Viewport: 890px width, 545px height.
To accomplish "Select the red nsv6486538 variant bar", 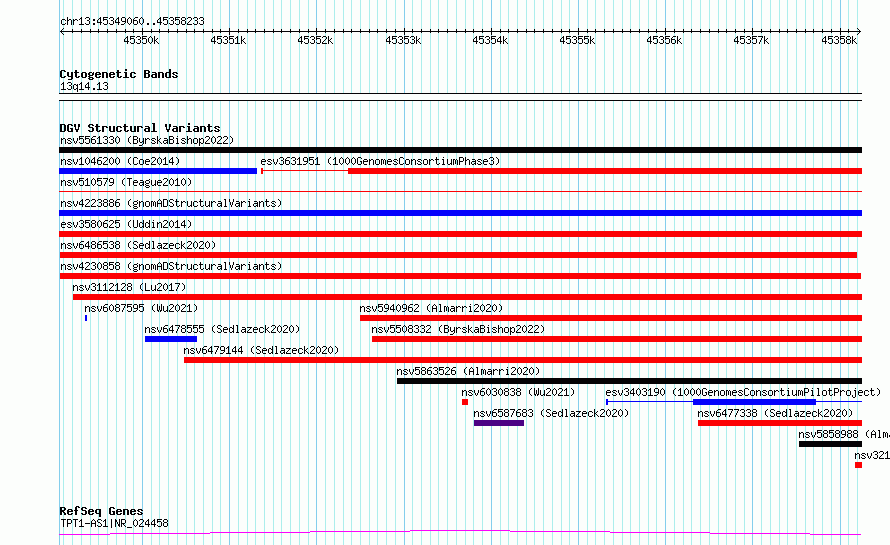I will (x=458, y=255).
